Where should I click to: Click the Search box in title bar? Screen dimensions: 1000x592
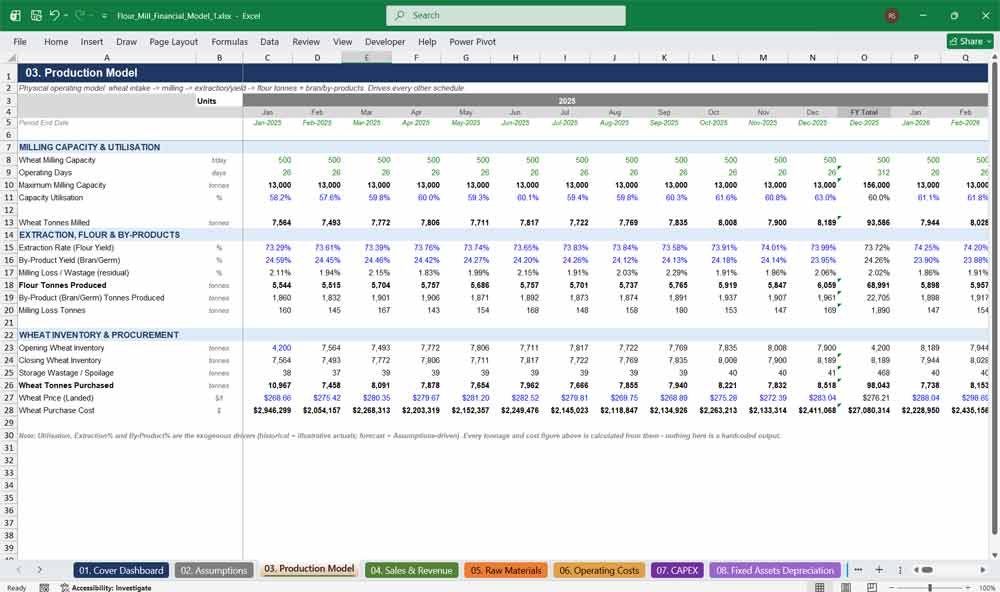(x=506, y=15)
